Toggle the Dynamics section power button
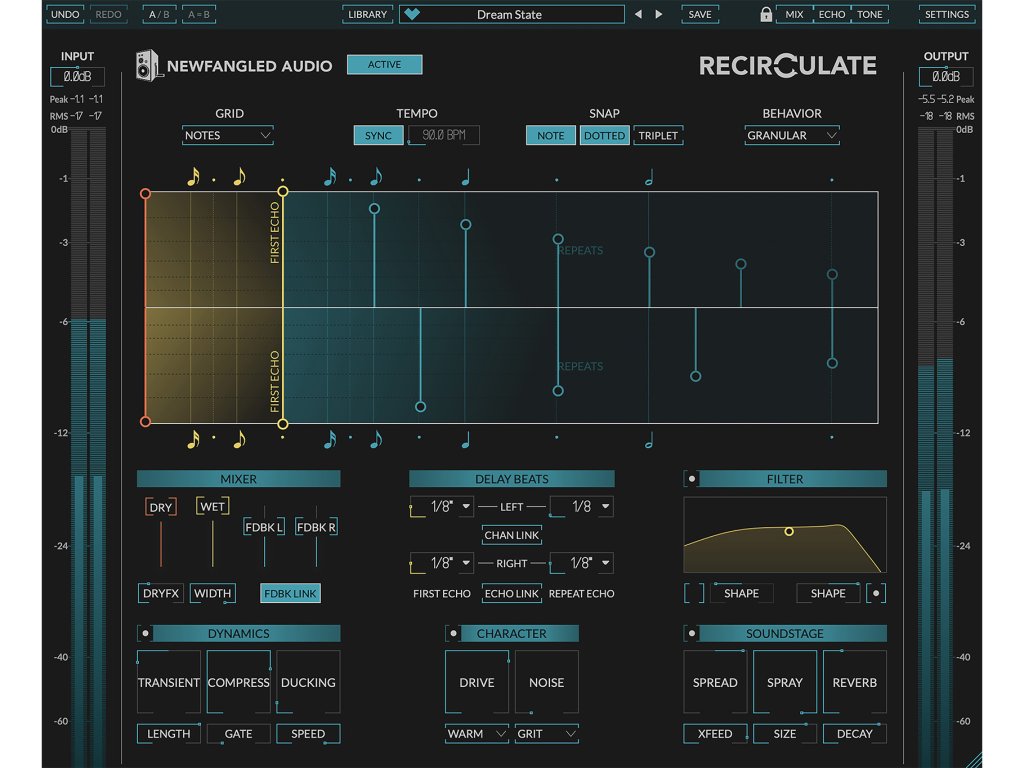Image resolution: width=1024 pixels, height=768 pixels. (x=146, y=633)
